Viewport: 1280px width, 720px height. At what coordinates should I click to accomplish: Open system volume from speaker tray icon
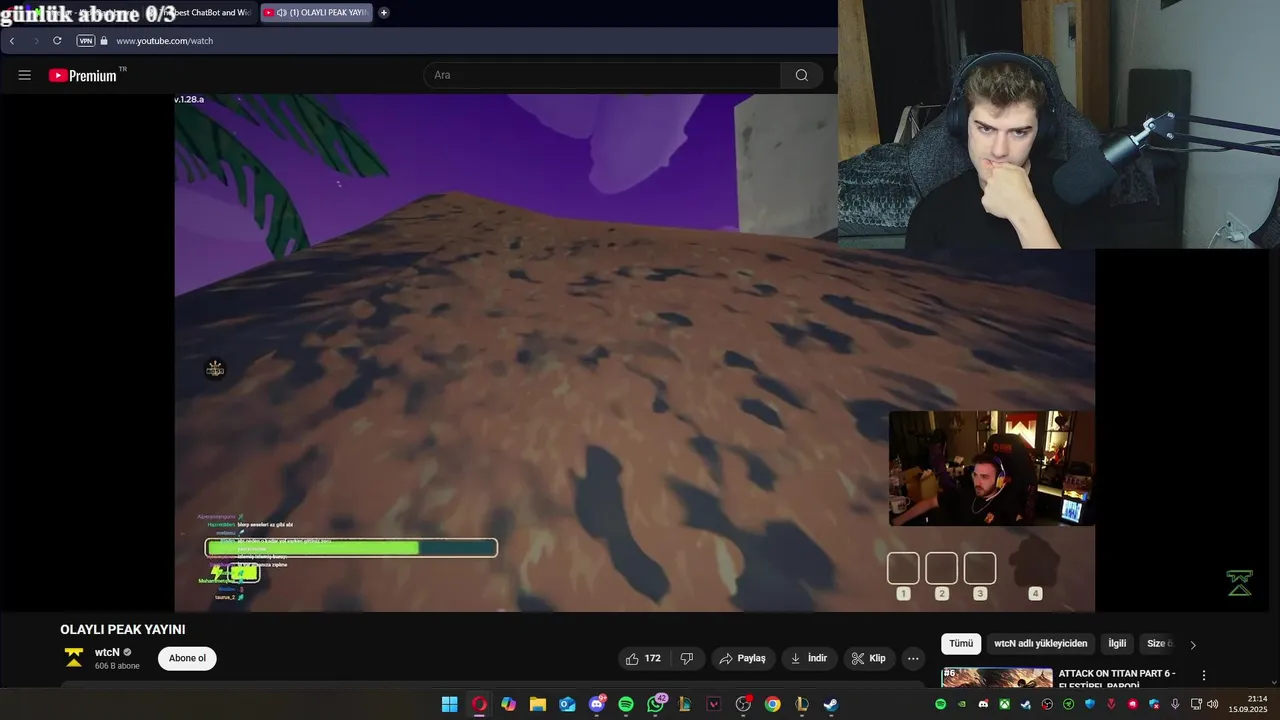tap(1212, 704)
